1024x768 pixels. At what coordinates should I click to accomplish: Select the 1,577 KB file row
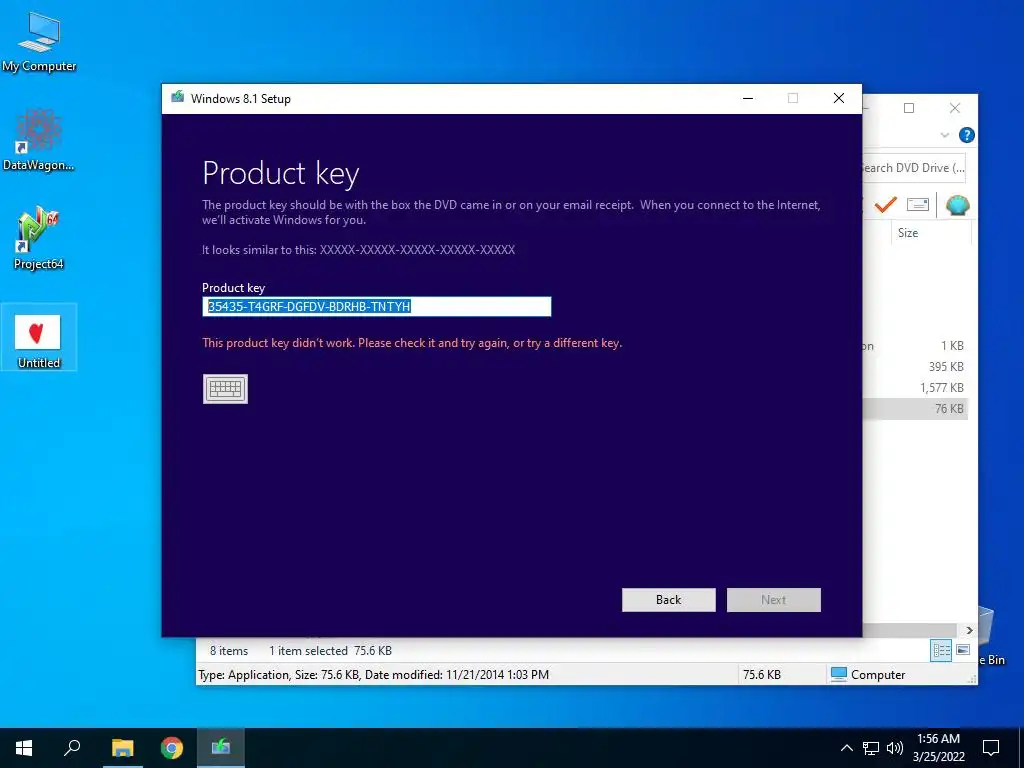coord(916,388)
